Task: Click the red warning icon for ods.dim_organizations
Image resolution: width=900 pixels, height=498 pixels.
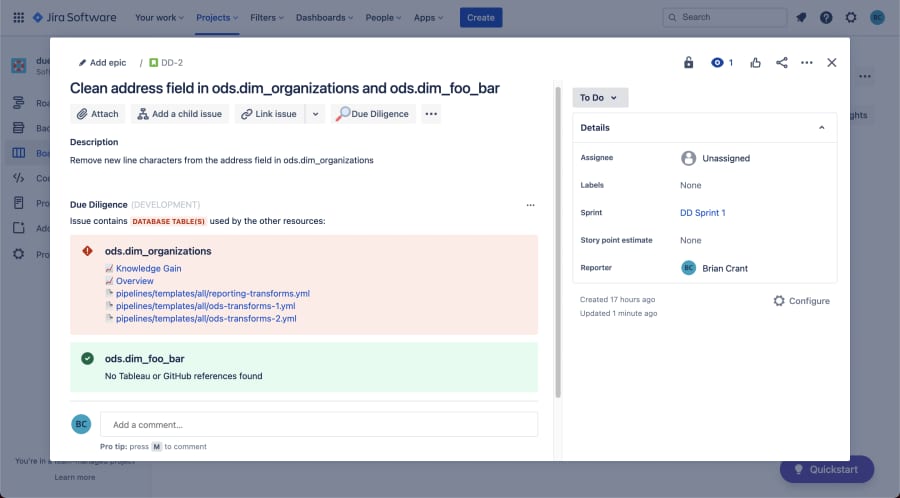Action: click(x=87, y=251)
